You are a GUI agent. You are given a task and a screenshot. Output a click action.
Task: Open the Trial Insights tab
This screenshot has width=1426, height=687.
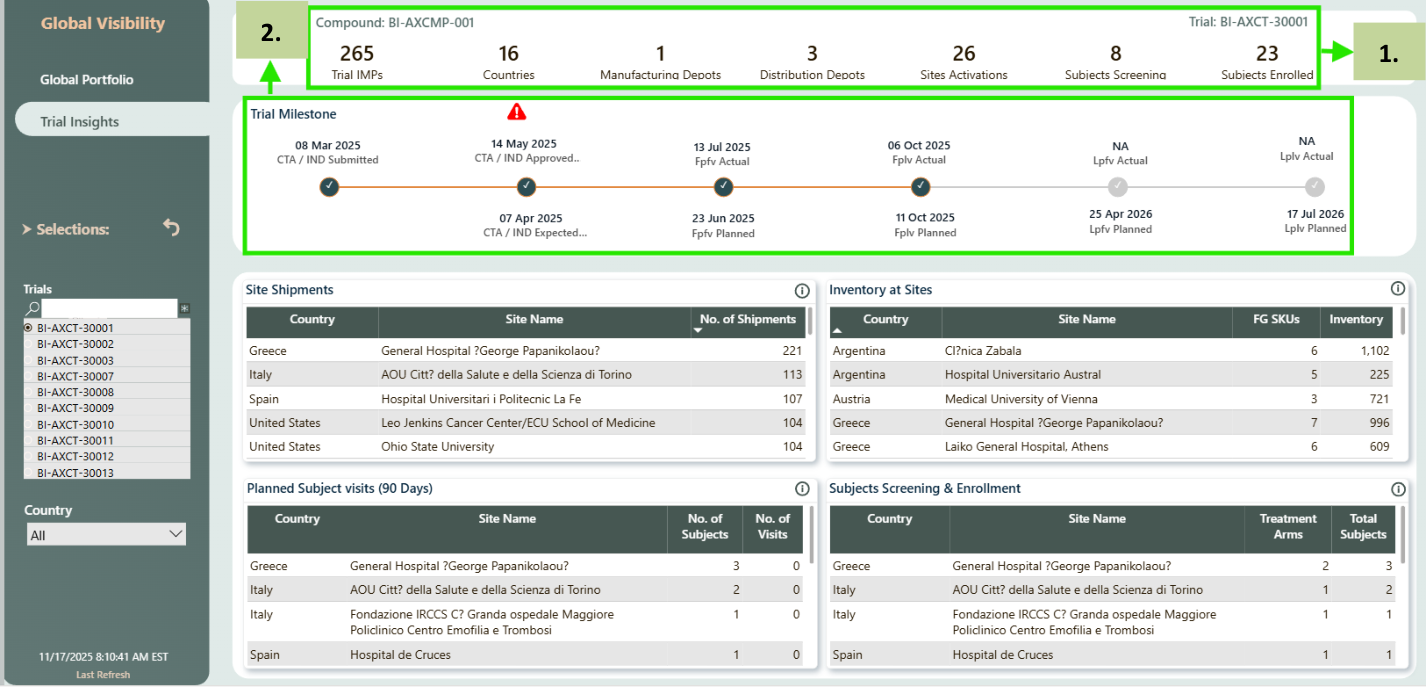[x=80, y=122]
